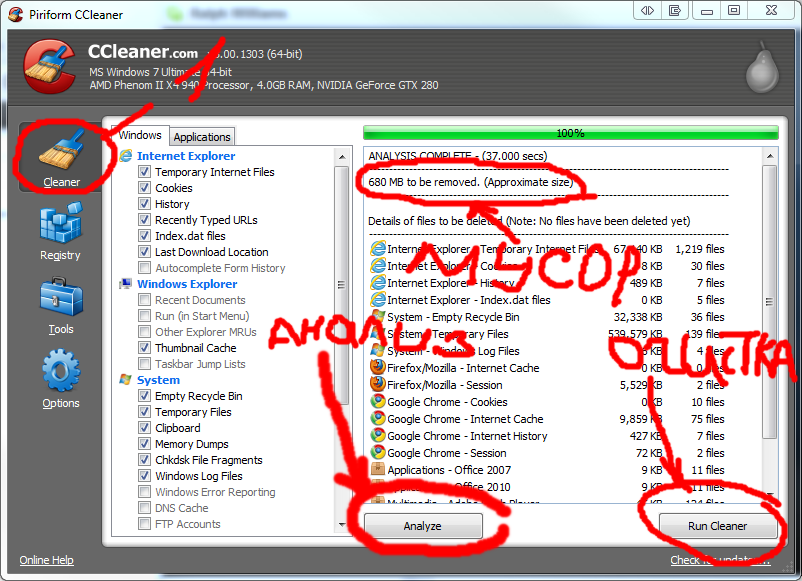This screenshot has height=581, width=802.
Task: Click '32,338 KB' size value
Action: pos(638,317)
